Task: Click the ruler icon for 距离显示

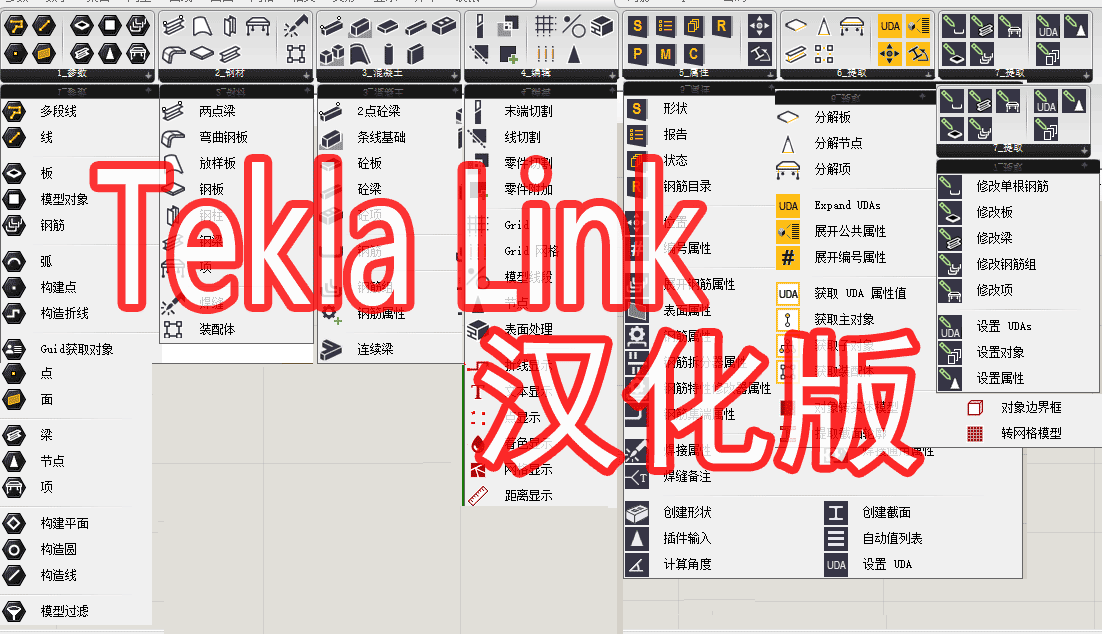Action: [x=478, y=496]
